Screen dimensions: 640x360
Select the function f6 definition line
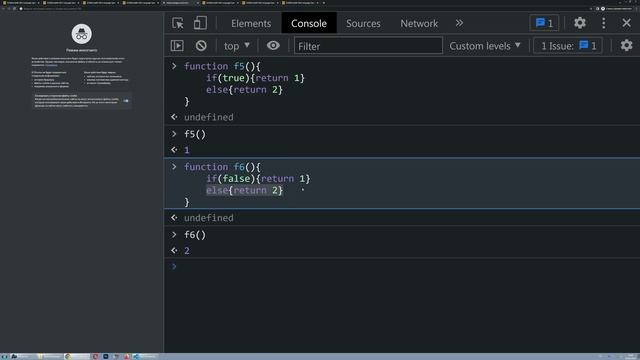click(x=222, y=167)
